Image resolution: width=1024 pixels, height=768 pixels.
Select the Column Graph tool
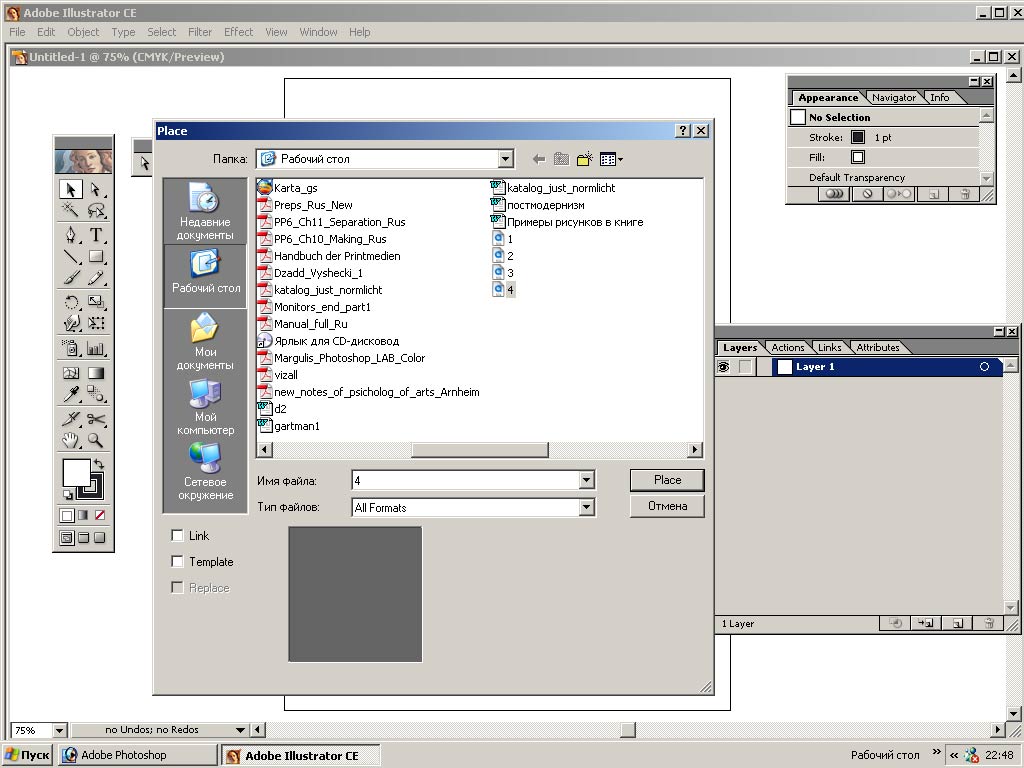(x=96, y=348)
